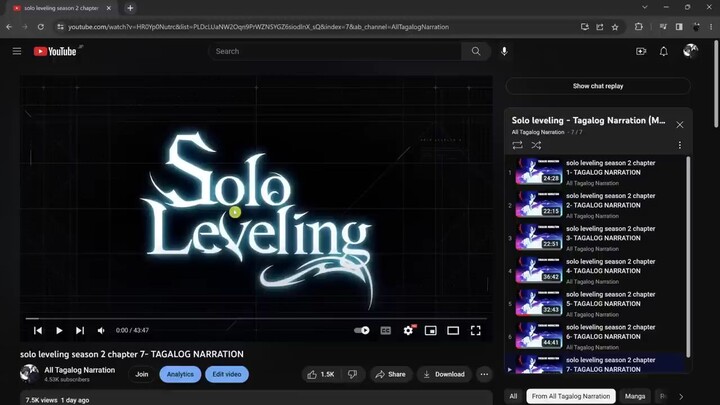Viewport: 720px width, 405px height.
Task: Select the Manga filter chip
Action: pos(635,396)
